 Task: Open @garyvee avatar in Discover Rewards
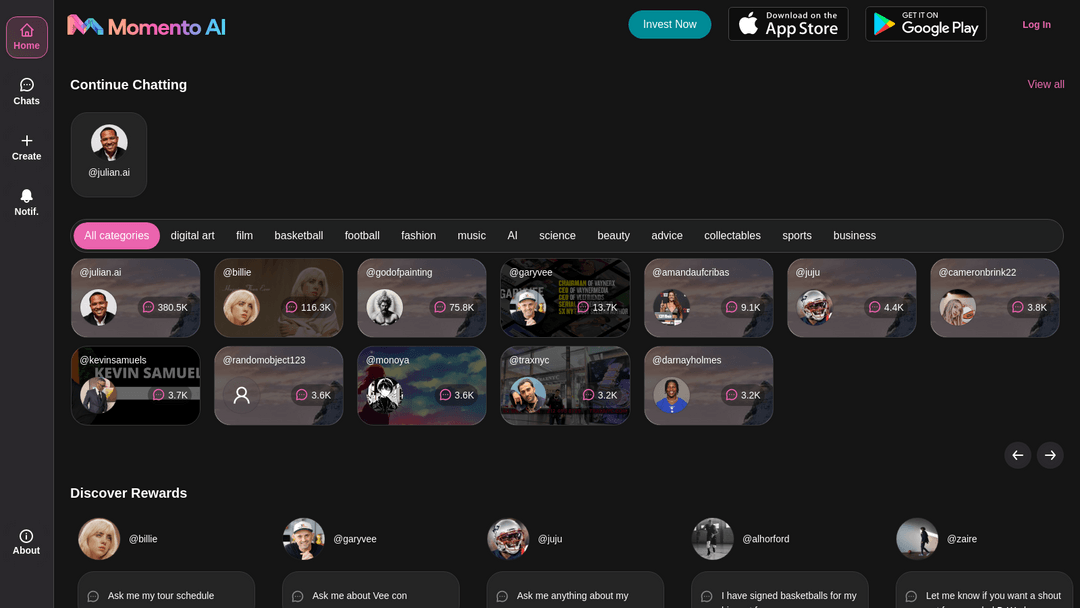coord(303,538)
